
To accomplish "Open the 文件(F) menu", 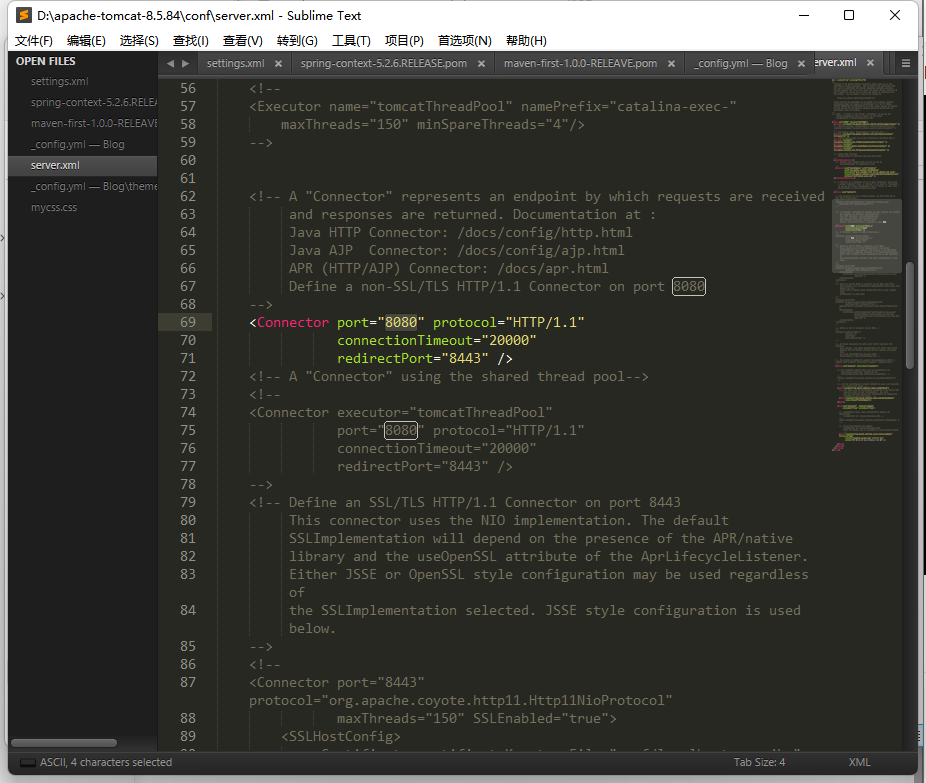I will pyautogui.click(x=34, y=41).
